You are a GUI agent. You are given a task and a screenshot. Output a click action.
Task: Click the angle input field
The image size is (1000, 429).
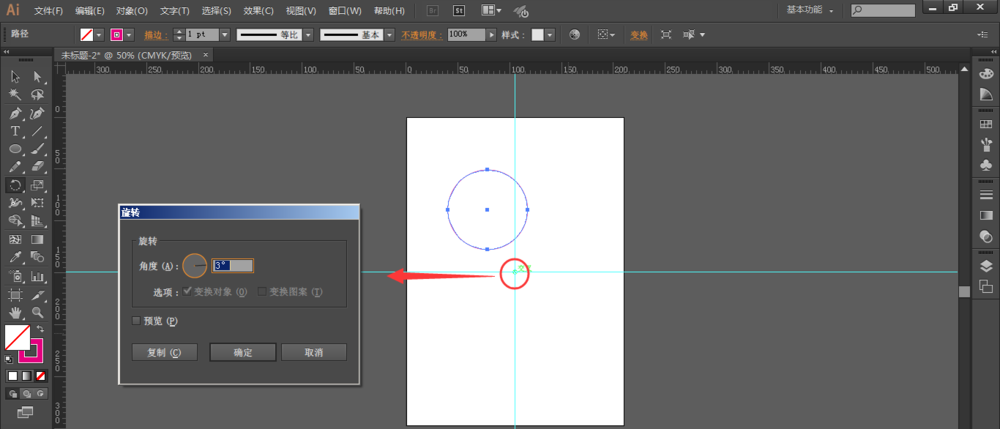pos(233,265)
